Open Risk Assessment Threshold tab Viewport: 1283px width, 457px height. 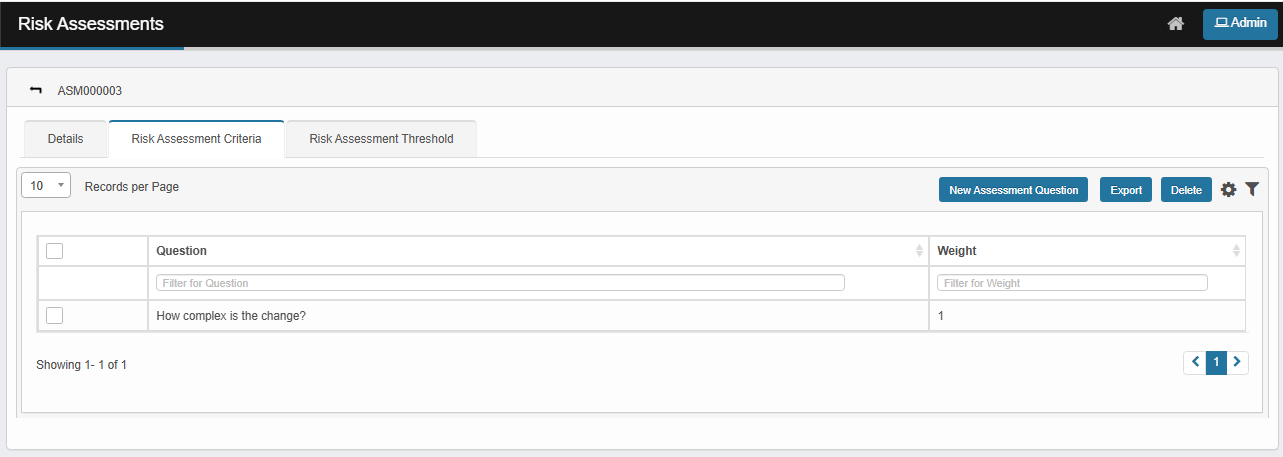[381, 139]
